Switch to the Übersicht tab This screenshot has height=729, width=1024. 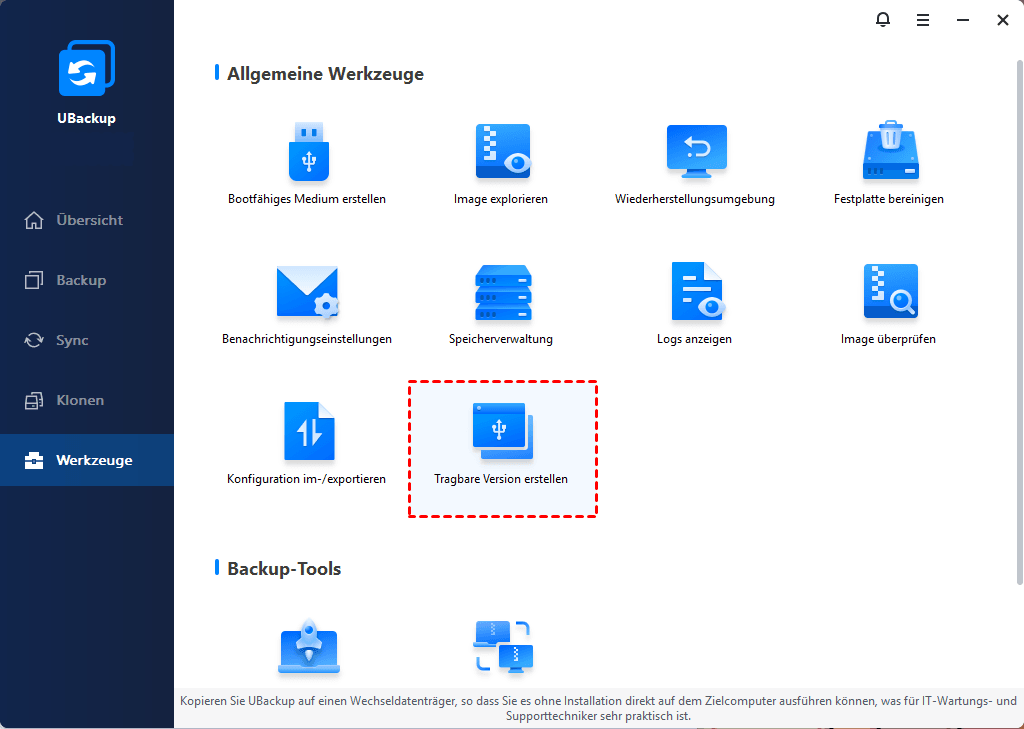(x=88, y=220)
